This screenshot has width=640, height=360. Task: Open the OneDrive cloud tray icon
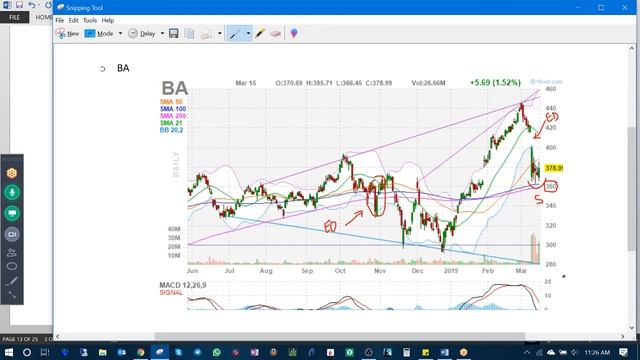(x=551, y=352)
